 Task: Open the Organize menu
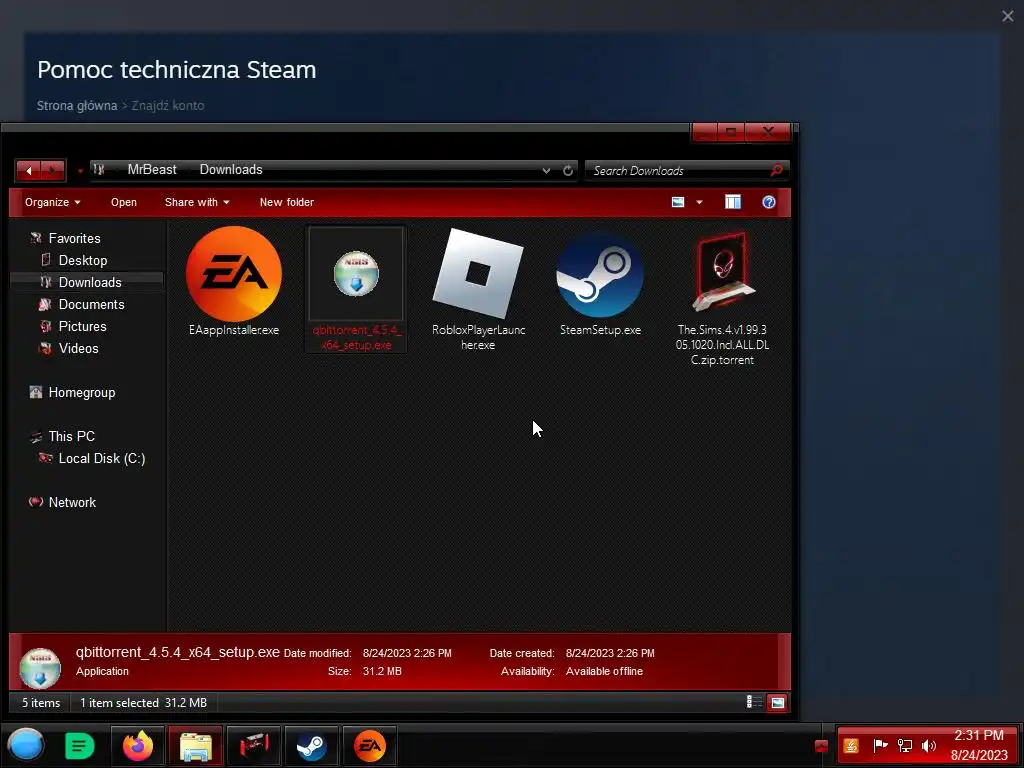(52, 202)
